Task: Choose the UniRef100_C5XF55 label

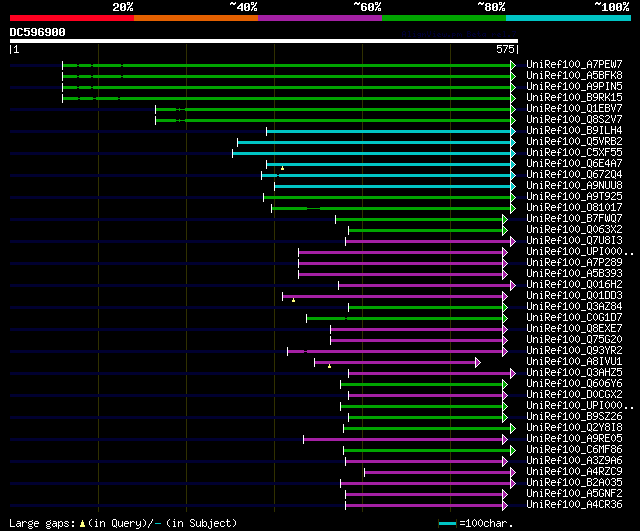Action: [x=574, y=153]
